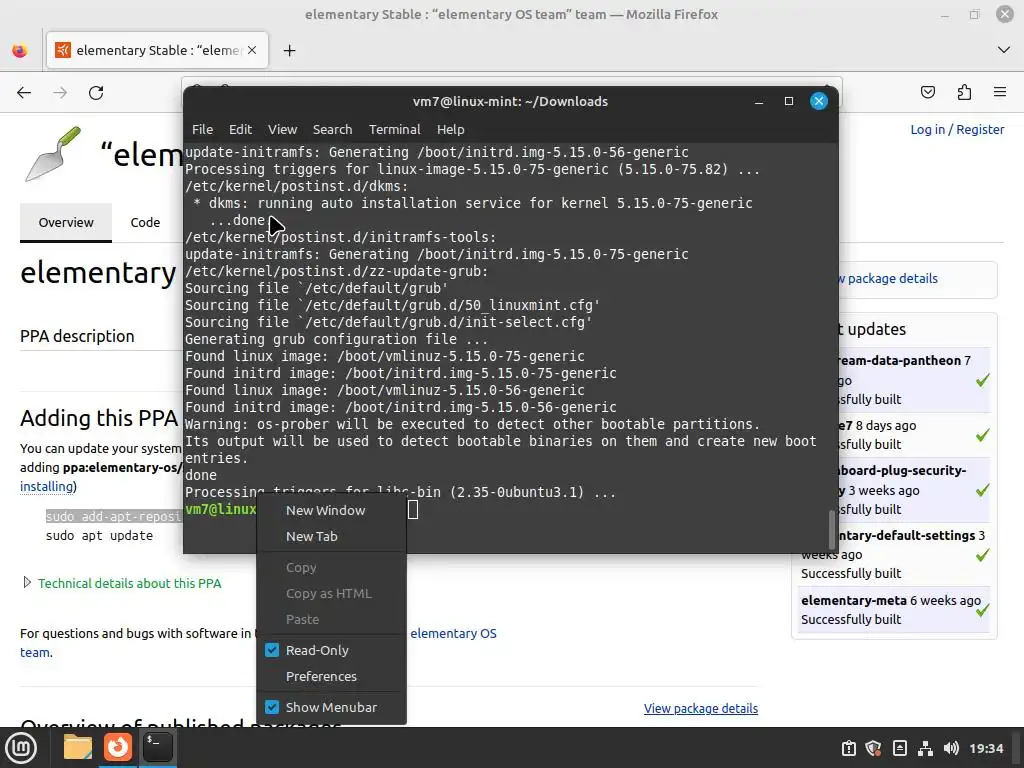Follow the View package details link at bottom

pyautogui.click(x=701, y=708)
